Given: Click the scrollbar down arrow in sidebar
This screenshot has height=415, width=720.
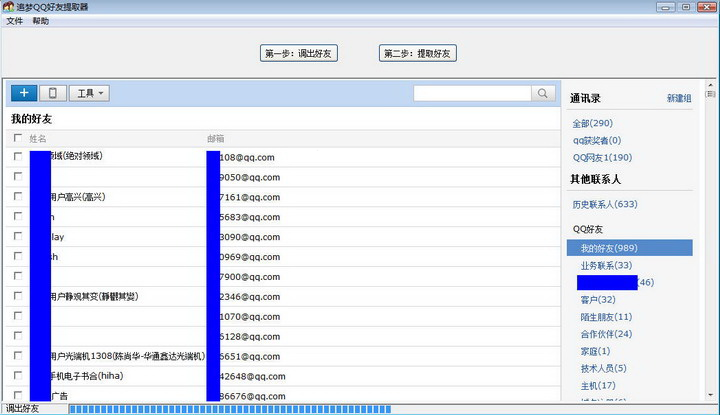Looking at the screenshot, I should pyautogui.click(x=710, y=395).
